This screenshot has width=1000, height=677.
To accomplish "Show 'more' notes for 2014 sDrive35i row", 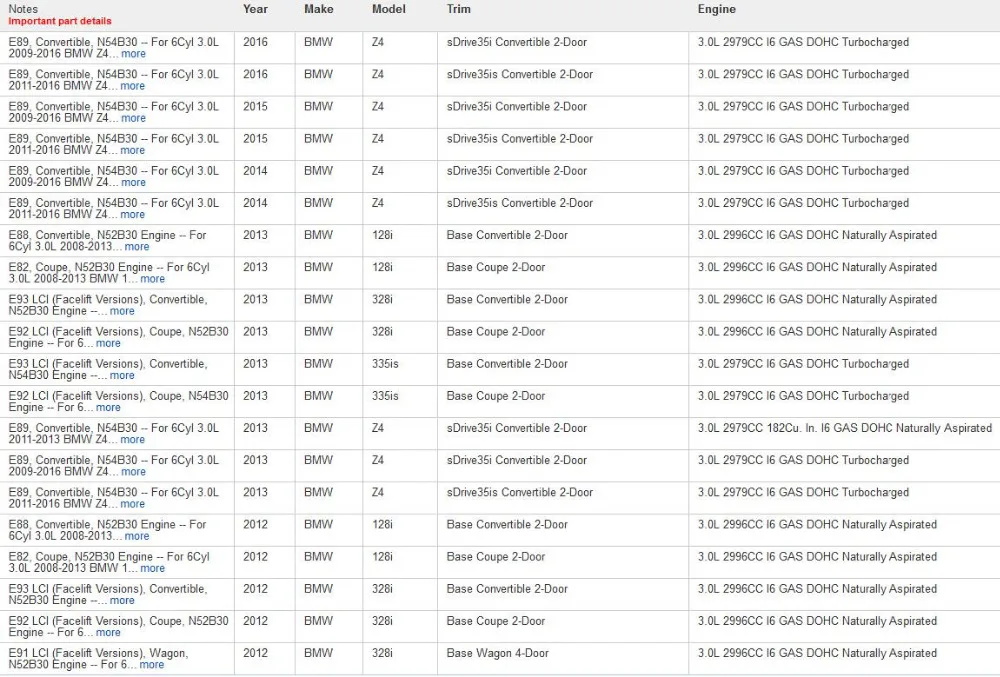I will [133, 182].
